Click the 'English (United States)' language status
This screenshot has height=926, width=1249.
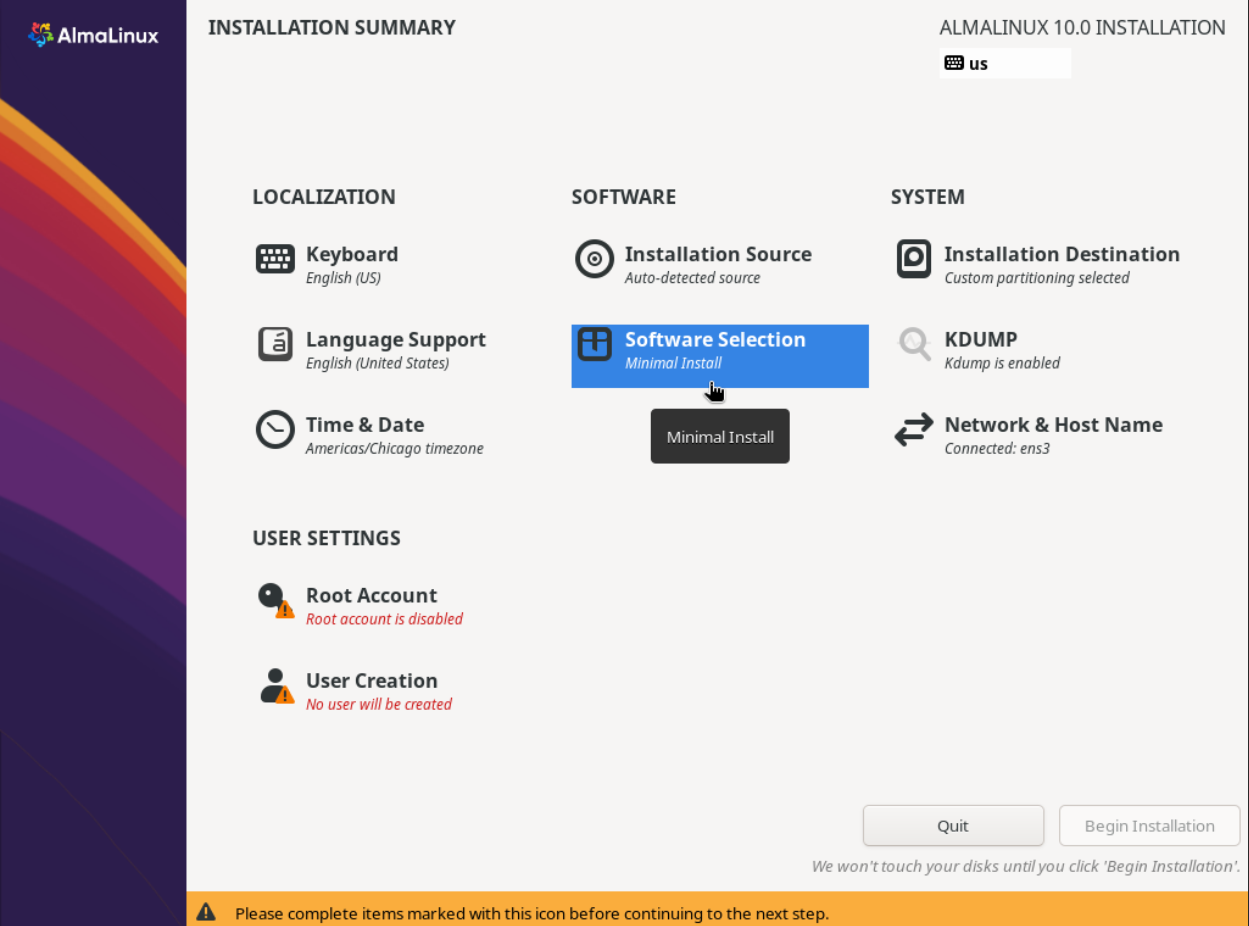[377, 363]
